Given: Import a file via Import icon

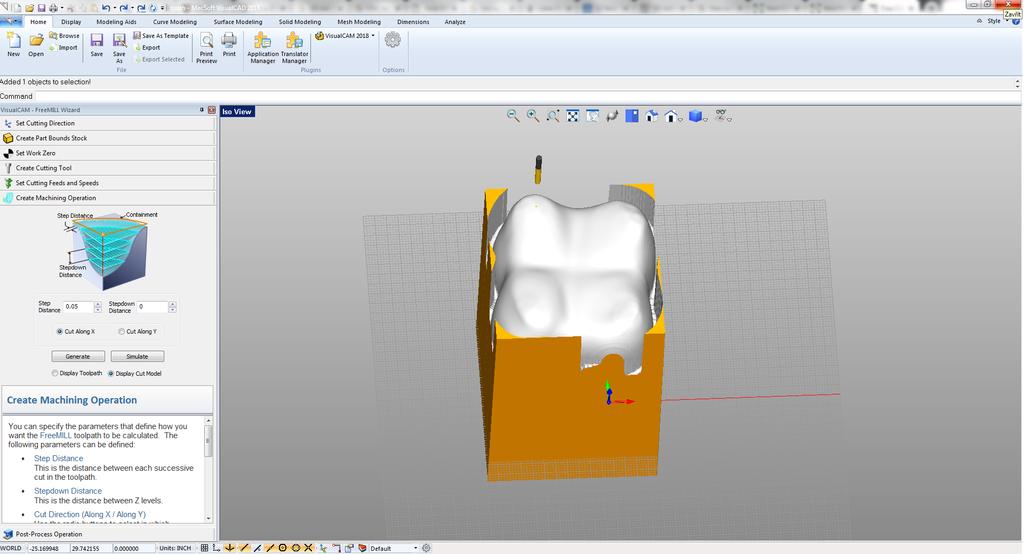Looking at the screenshot, I should tap(64, 48).
